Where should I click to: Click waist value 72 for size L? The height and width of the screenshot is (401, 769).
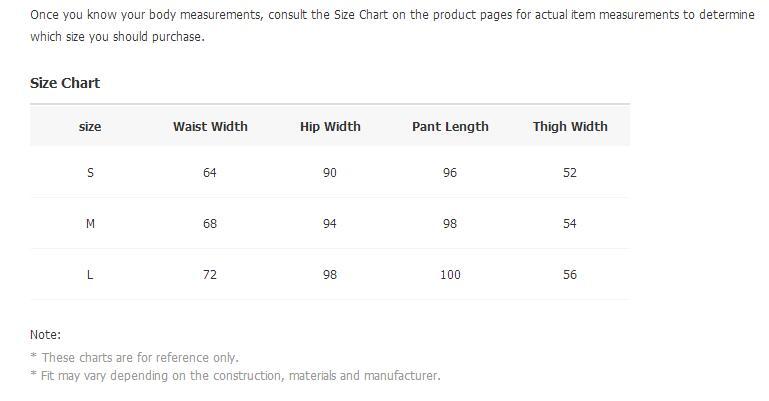(x=209, y=275)
